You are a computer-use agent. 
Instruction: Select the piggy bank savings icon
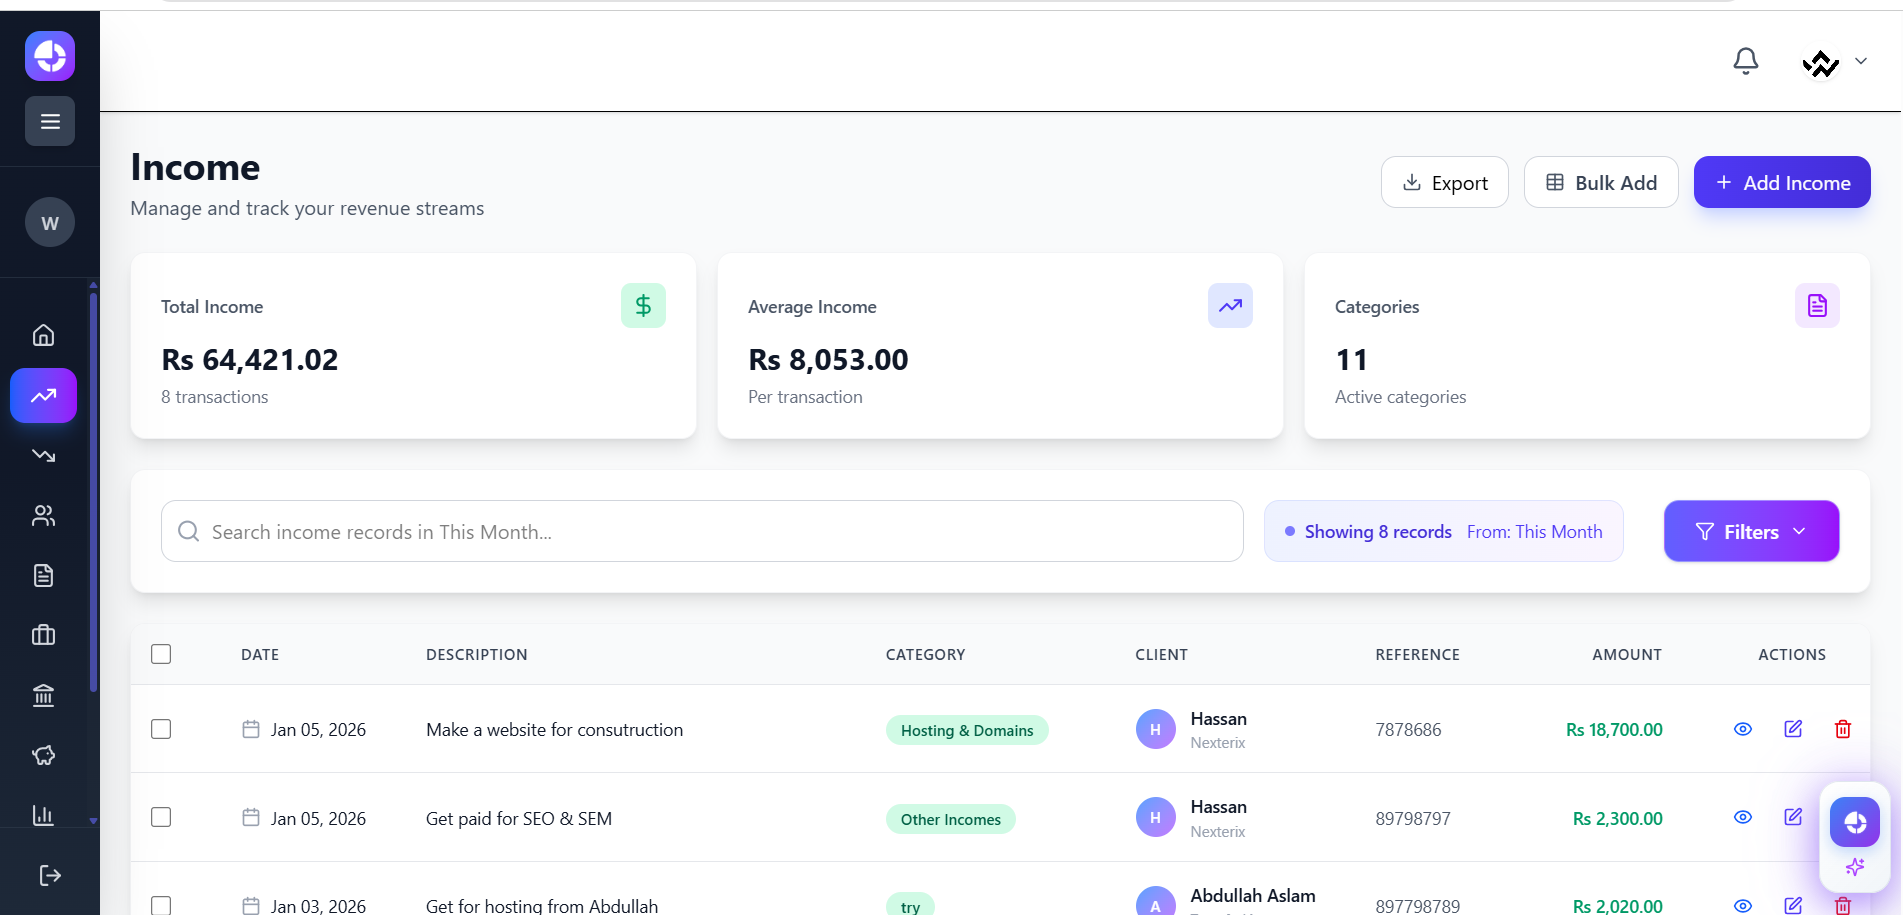(x=43, y=755)
